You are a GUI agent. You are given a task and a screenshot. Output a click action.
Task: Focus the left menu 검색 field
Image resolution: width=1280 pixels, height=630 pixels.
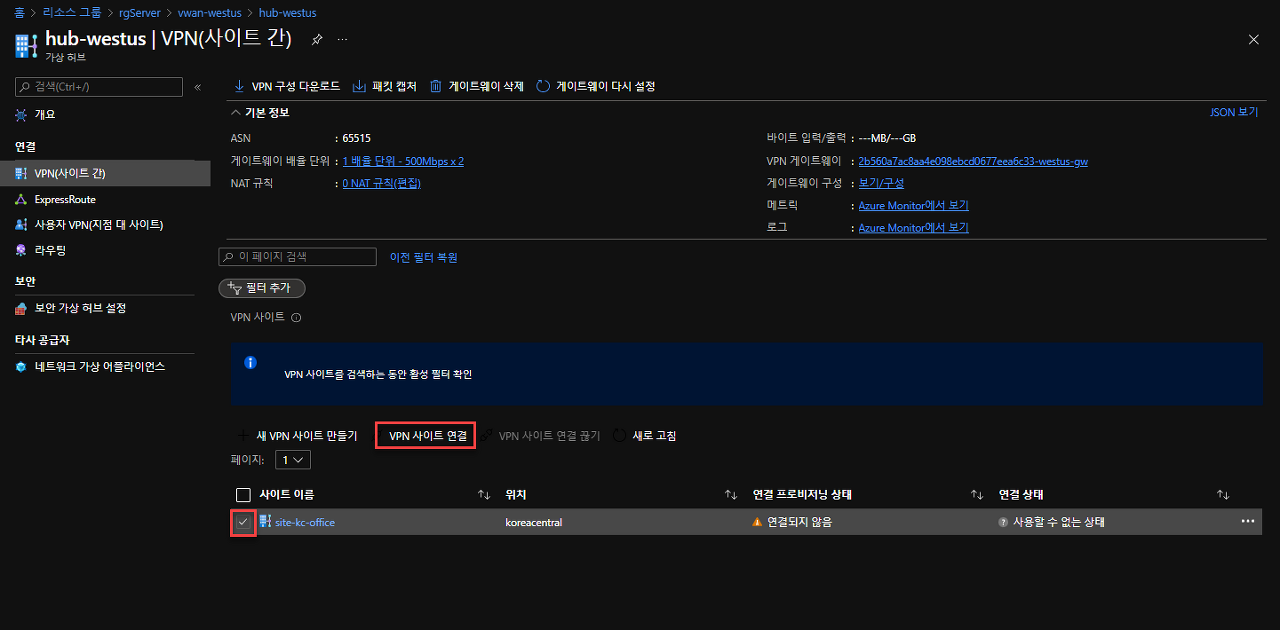pyautogui.click(x=99, y=87)
